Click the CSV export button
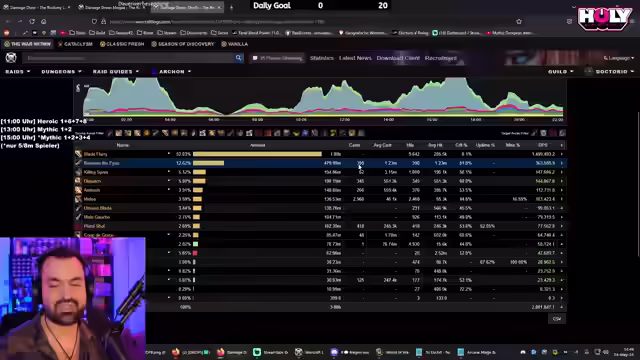 click(x=557, y=319)
